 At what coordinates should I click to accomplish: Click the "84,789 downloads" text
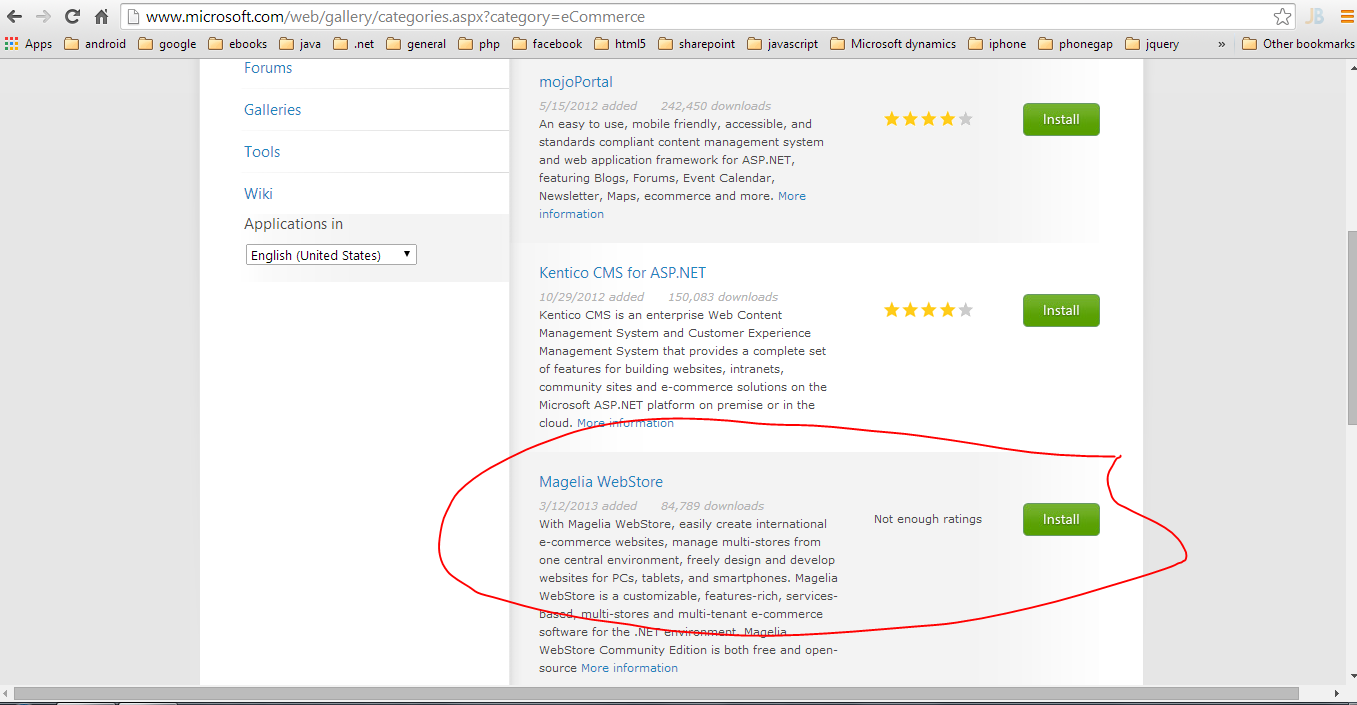point(712,506)
